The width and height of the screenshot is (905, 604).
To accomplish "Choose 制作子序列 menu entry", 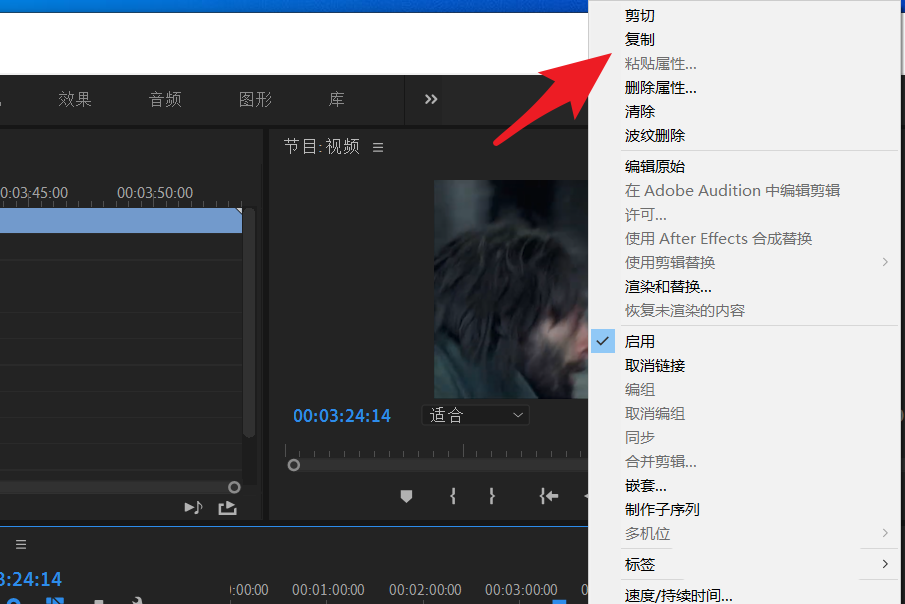I will [662, 509].
